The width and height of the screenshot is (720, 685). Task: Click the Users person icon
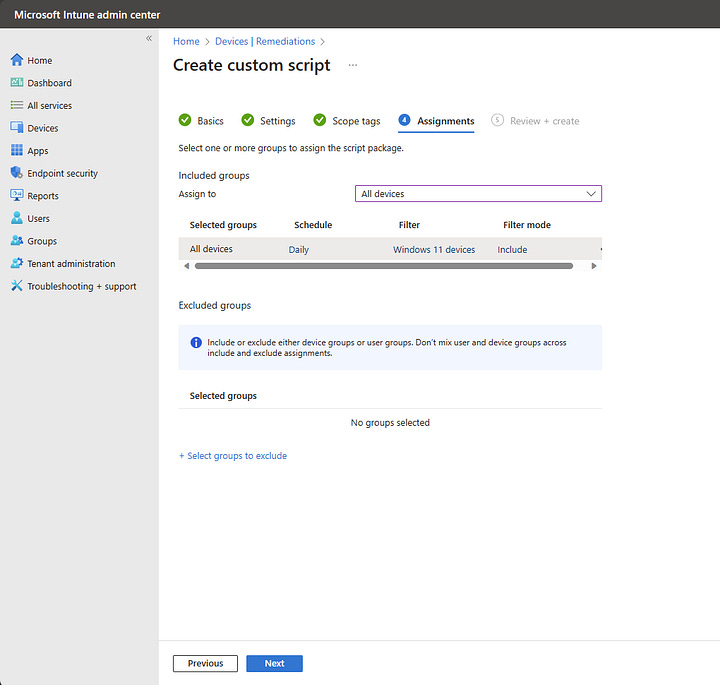pyautogui.click(x=17, y=218)
